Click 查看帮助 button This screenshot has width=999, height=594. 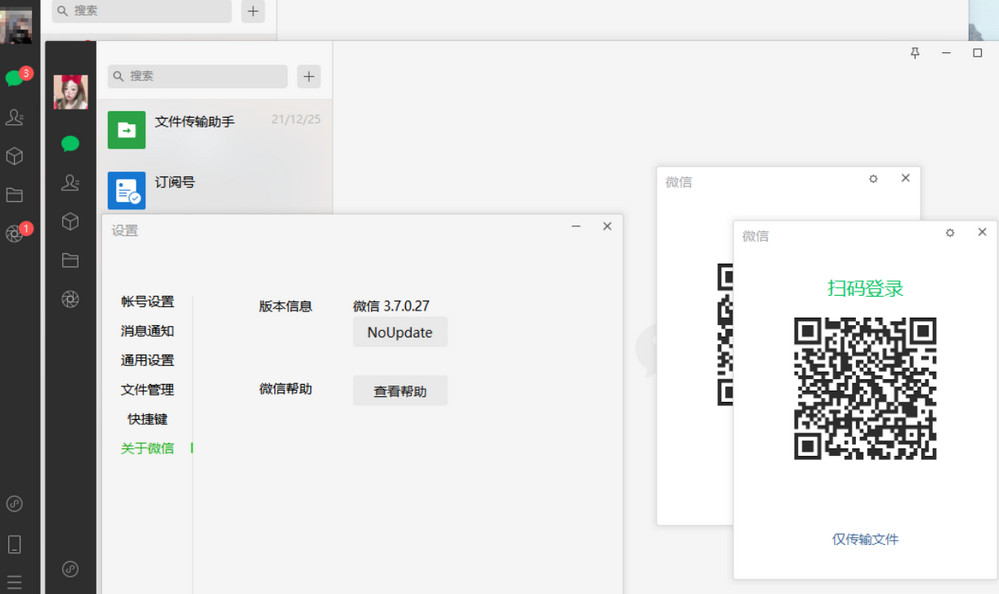tap(400, 391)
